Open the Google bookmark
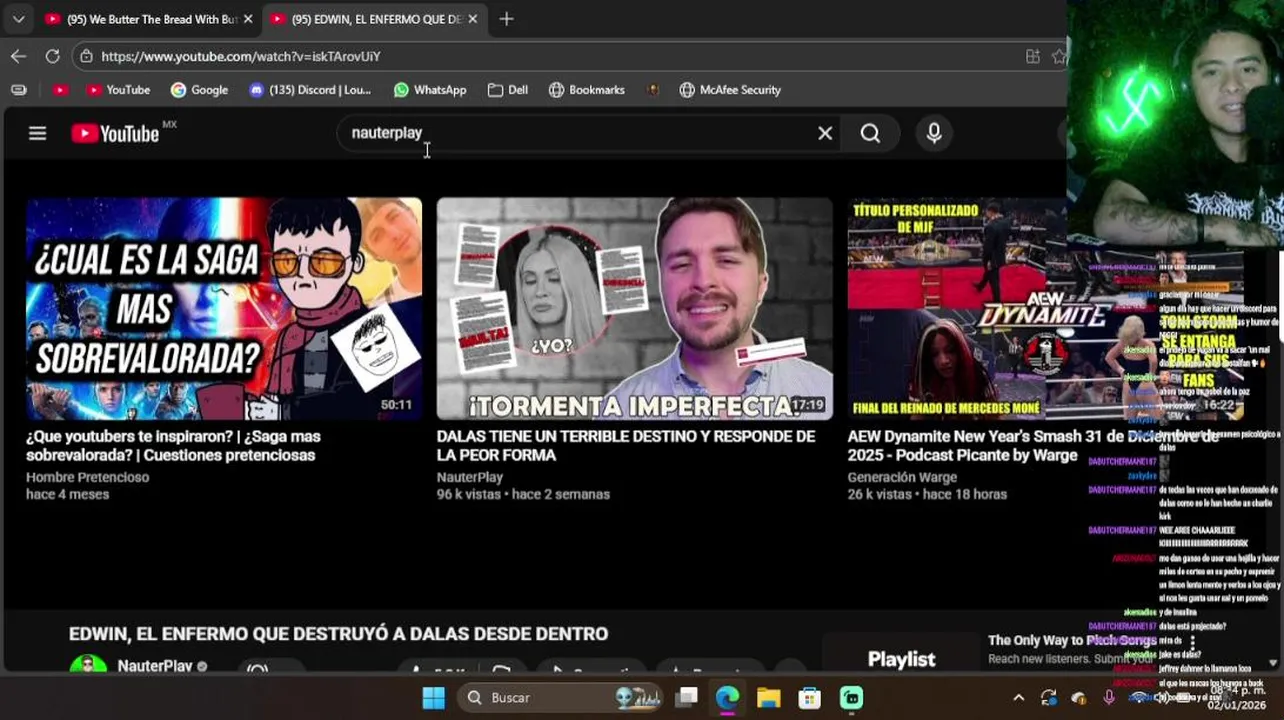This screenshot has width=1284, height=720. 199,90
